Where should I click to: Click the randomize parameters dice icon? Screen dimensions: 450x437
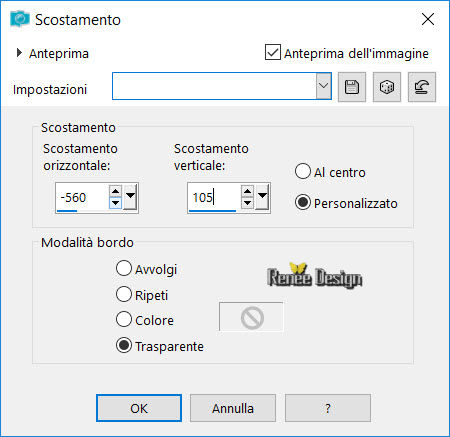387,87
